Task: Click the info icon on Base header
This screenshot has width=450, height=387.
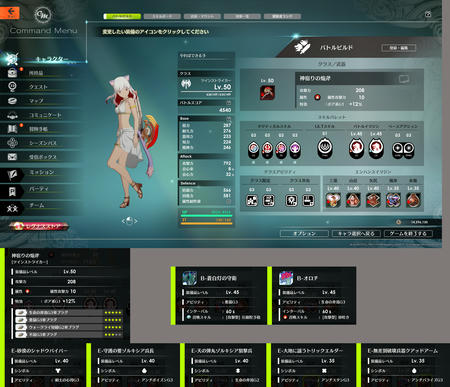Action: (229, 118)
